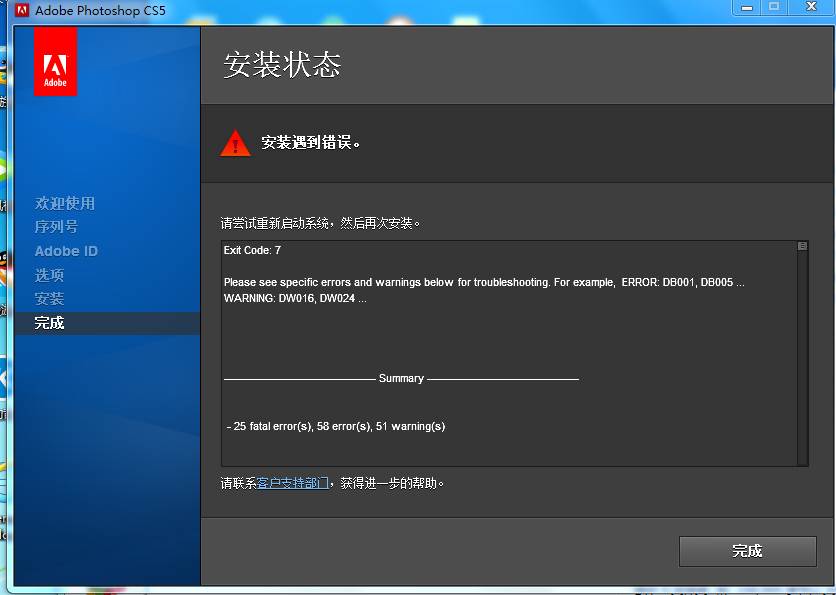Click the 'Exit Code: 7' text

252,250
